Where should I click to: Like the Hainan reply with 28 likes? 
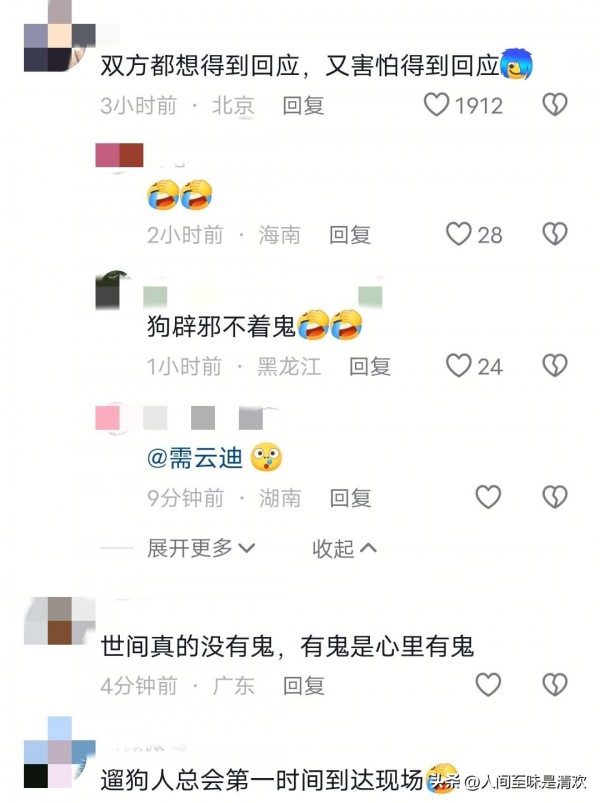tap(458, 234)
